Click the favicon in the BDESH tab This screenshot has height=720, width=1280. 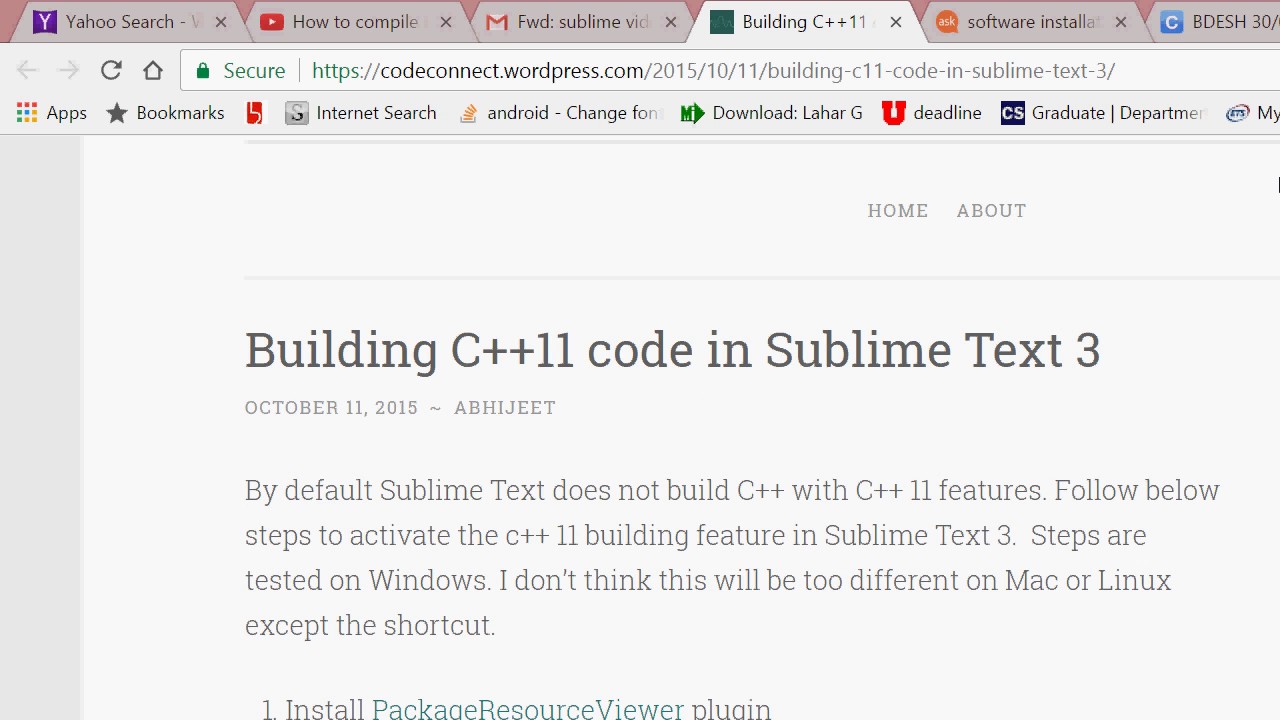[1171, 22]
